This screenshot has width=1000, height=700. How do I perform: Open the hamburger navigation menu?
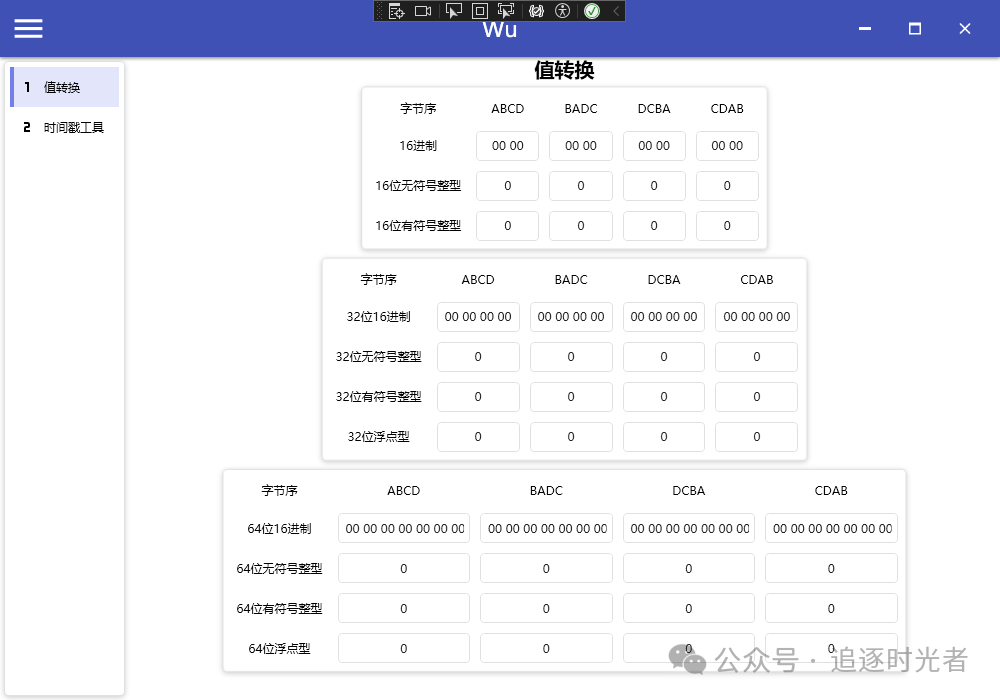coord(27,28)
